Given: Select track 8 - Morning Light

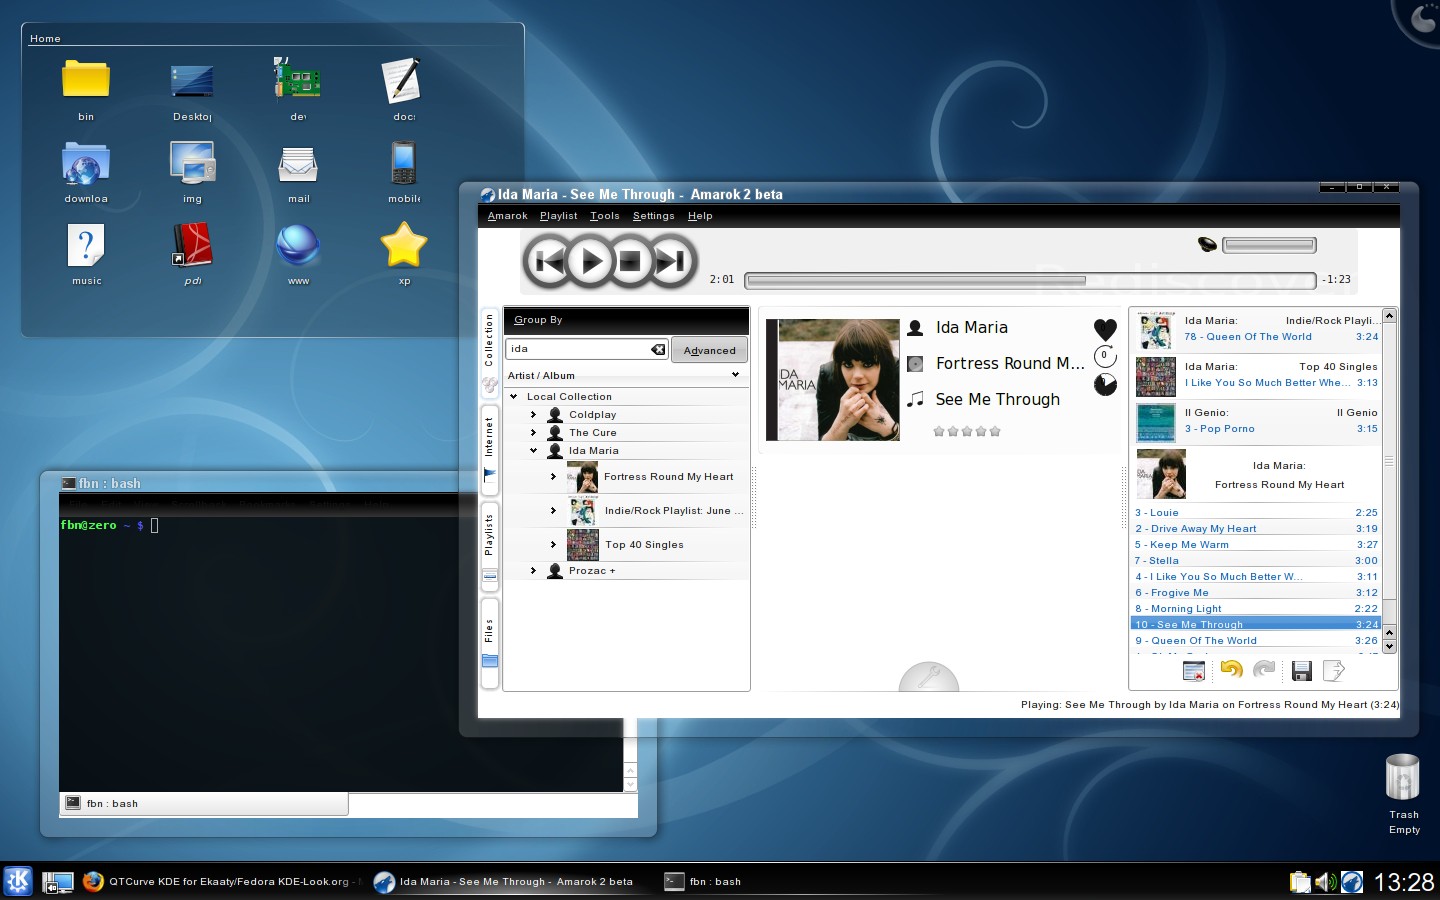Looking at the screenshot, I should click(x=1256, y=608).
